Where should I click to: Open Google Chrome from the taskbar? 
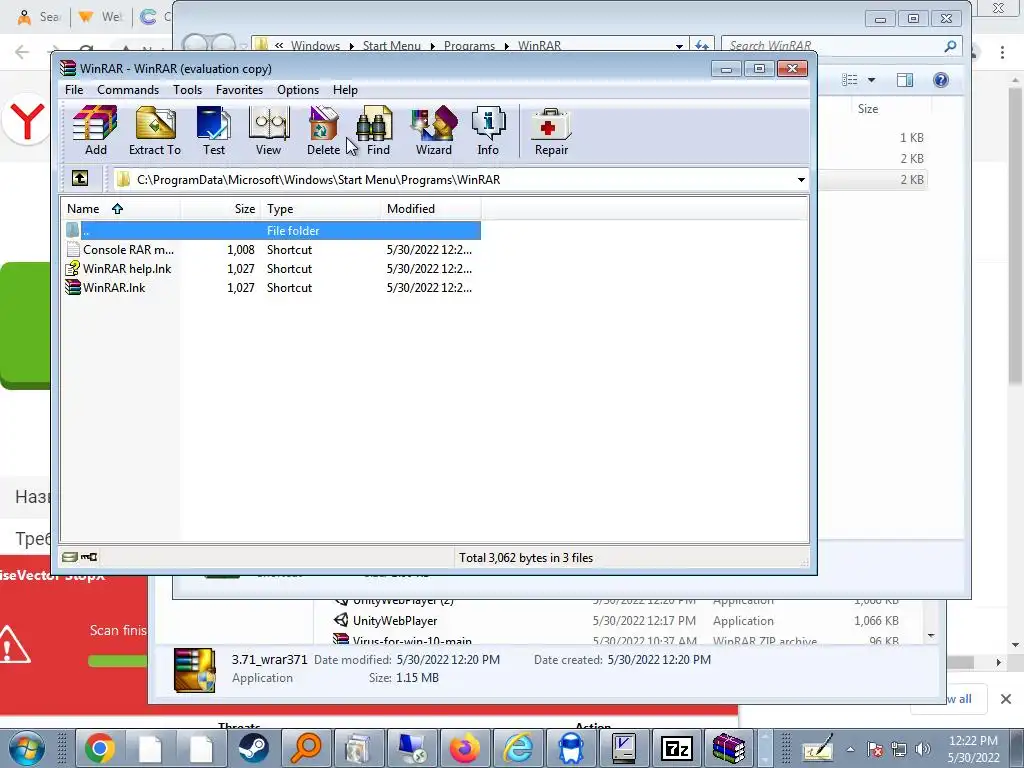tap(99, 748)
